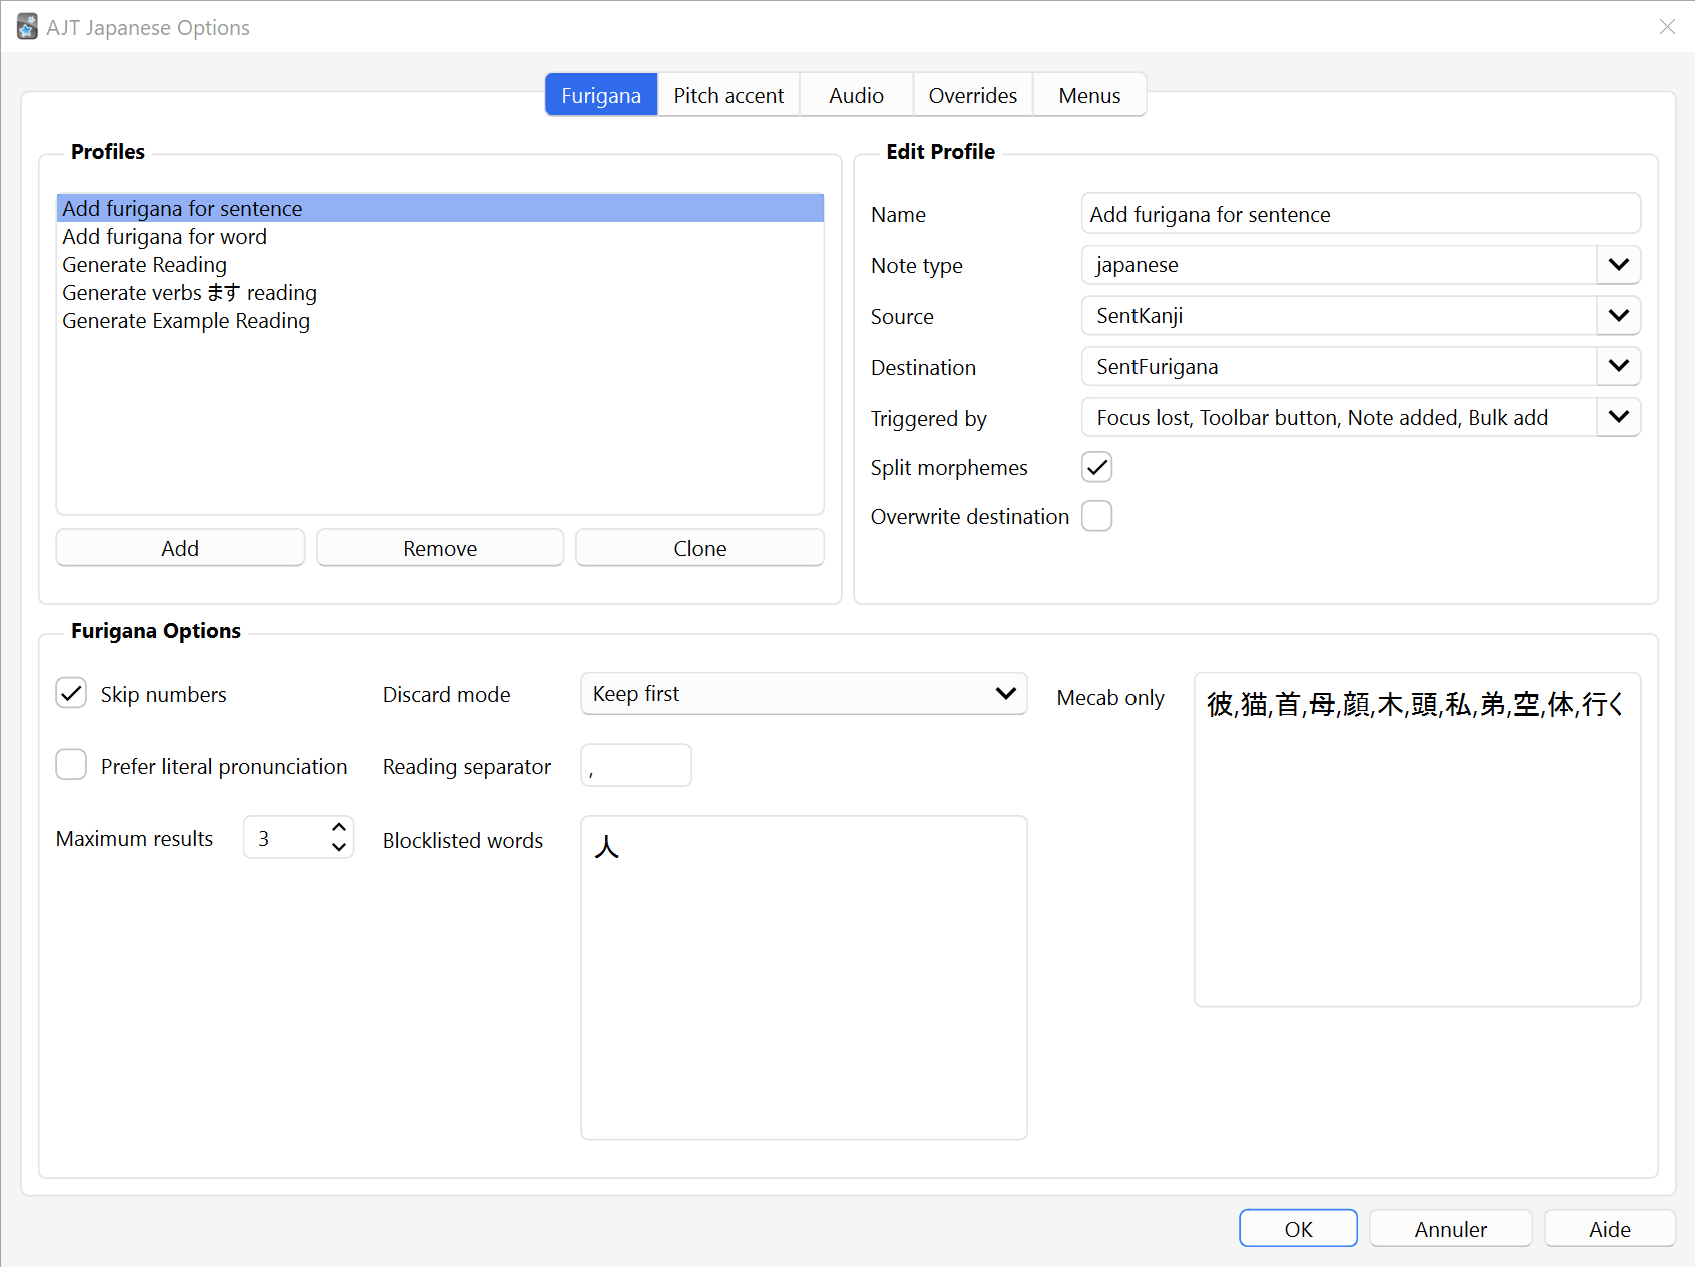Decrease Maximum results with down arrow

pos(339,847)
